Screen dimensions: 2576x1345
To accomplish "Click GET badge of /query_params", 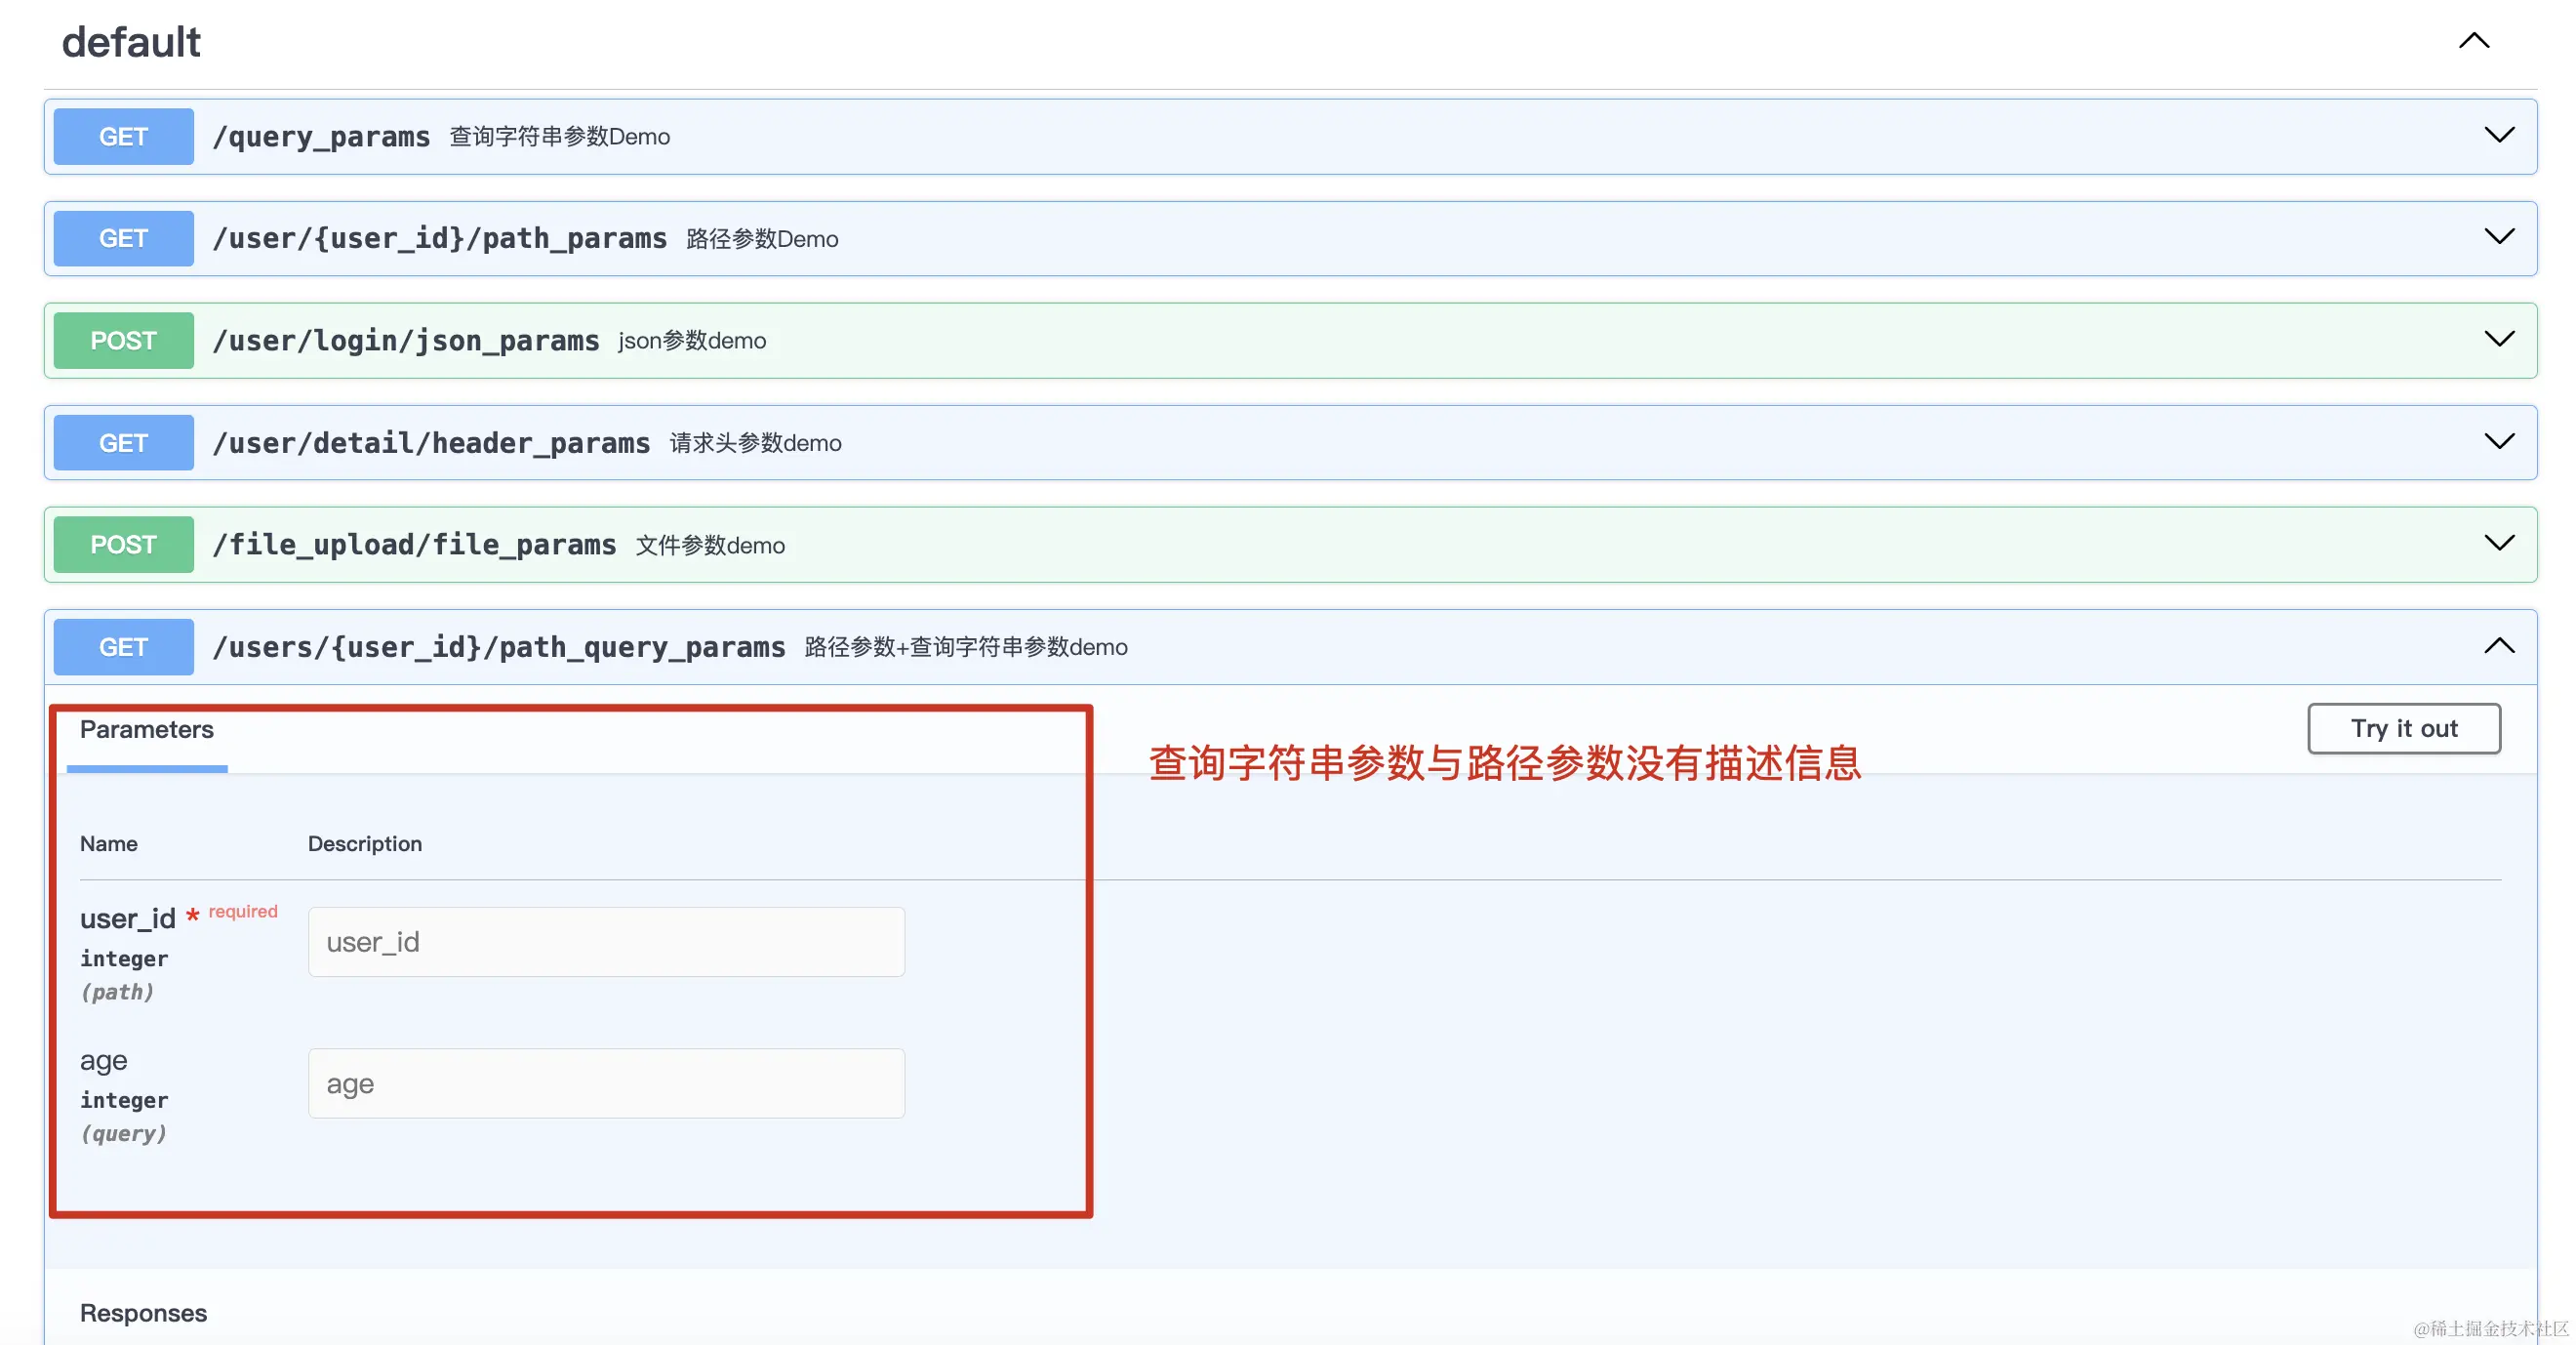I will (123, 137).
